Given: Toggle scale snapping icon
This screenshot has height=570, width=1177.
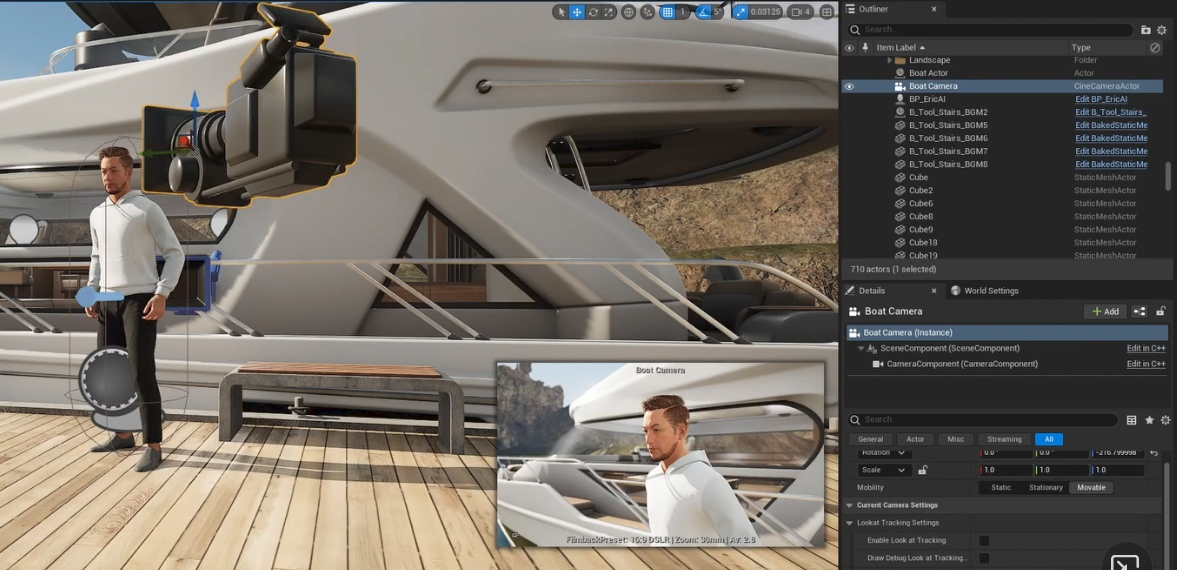Looking at the screenshot, I should pos(741,12).
